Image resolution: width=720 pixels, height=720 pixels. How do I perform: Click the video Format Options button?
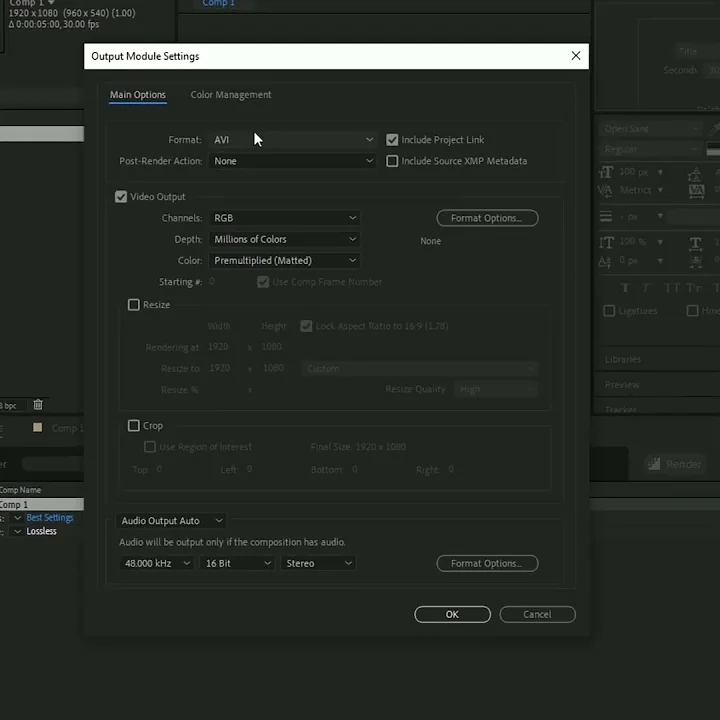487,218
